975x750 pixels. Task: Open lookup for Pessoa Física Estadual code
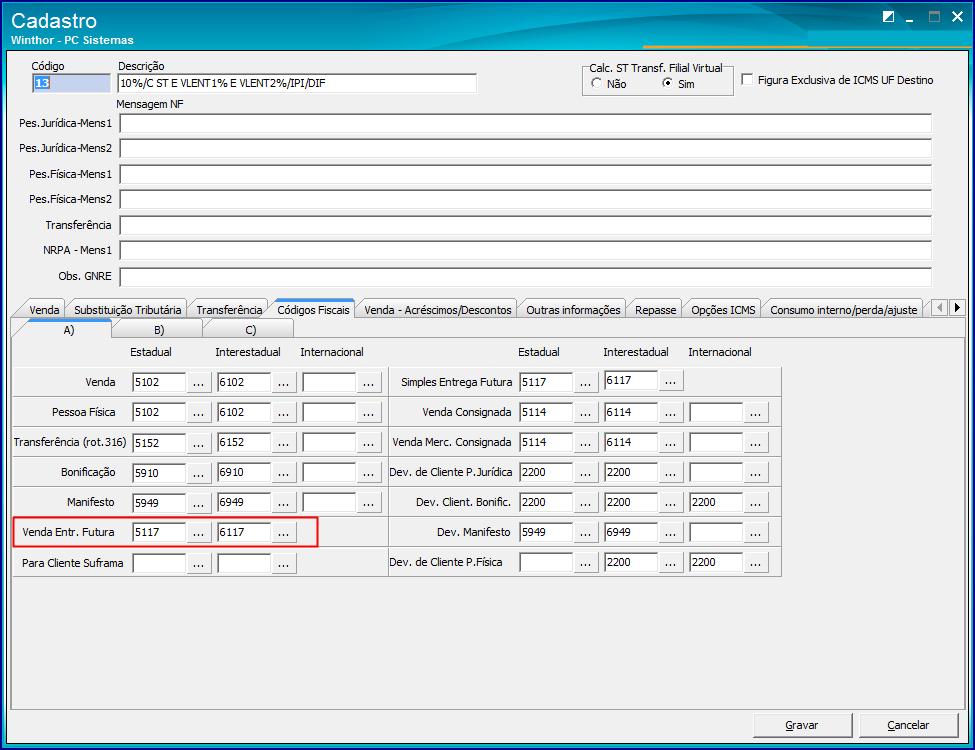(198, 412)
